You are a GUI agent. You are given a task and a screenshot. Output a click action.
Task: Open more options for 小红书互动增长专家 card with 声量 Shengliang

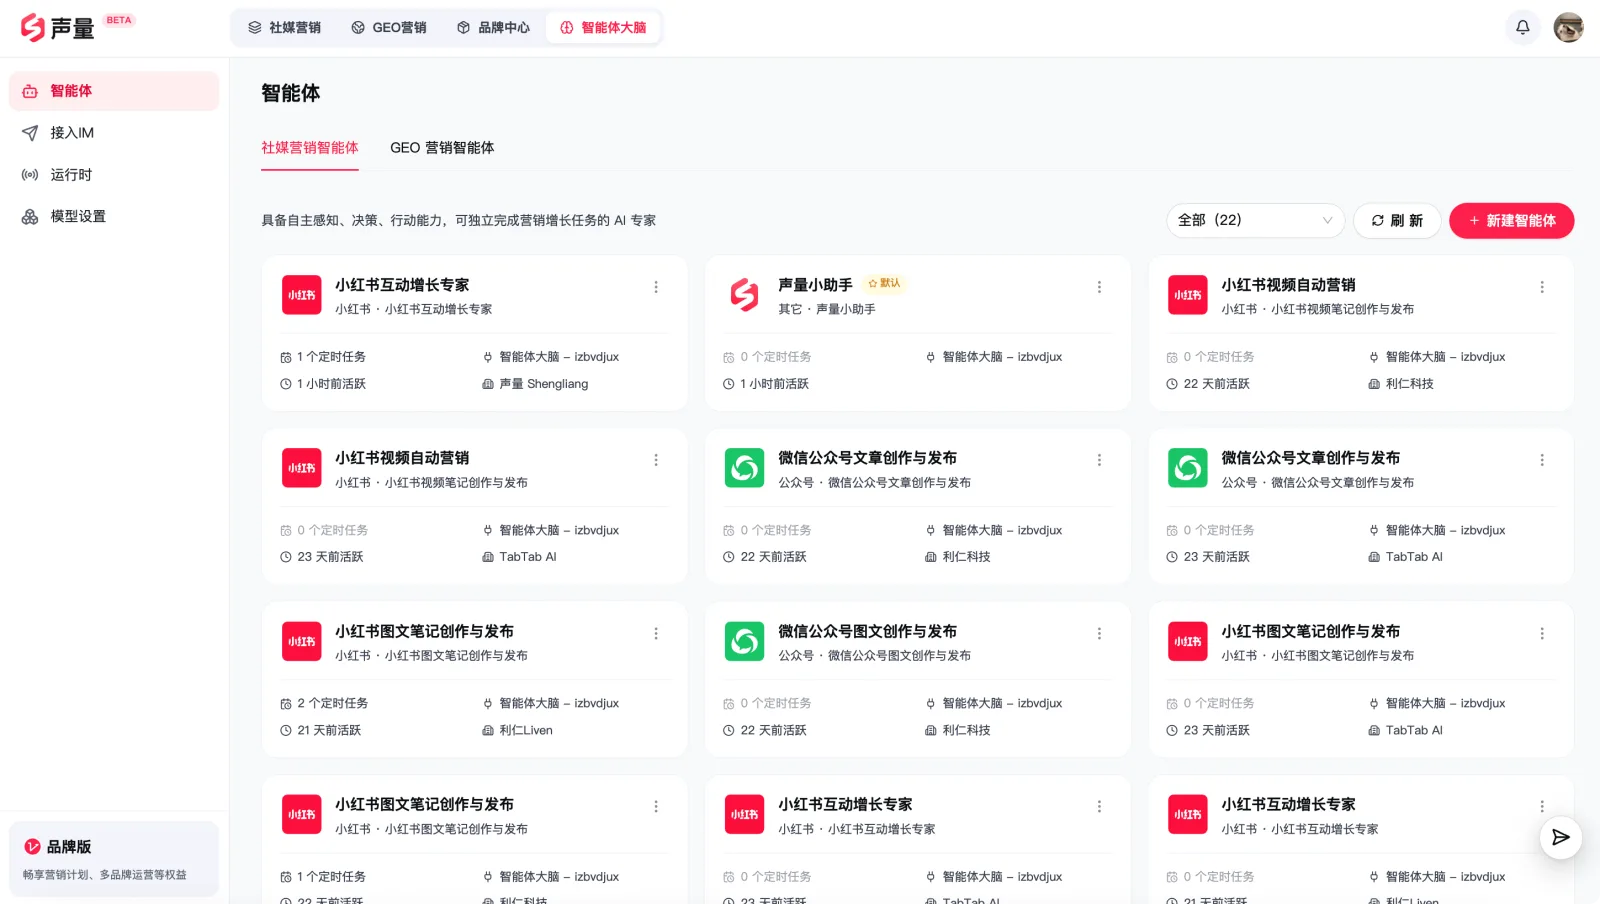click(x=656, y=287)
